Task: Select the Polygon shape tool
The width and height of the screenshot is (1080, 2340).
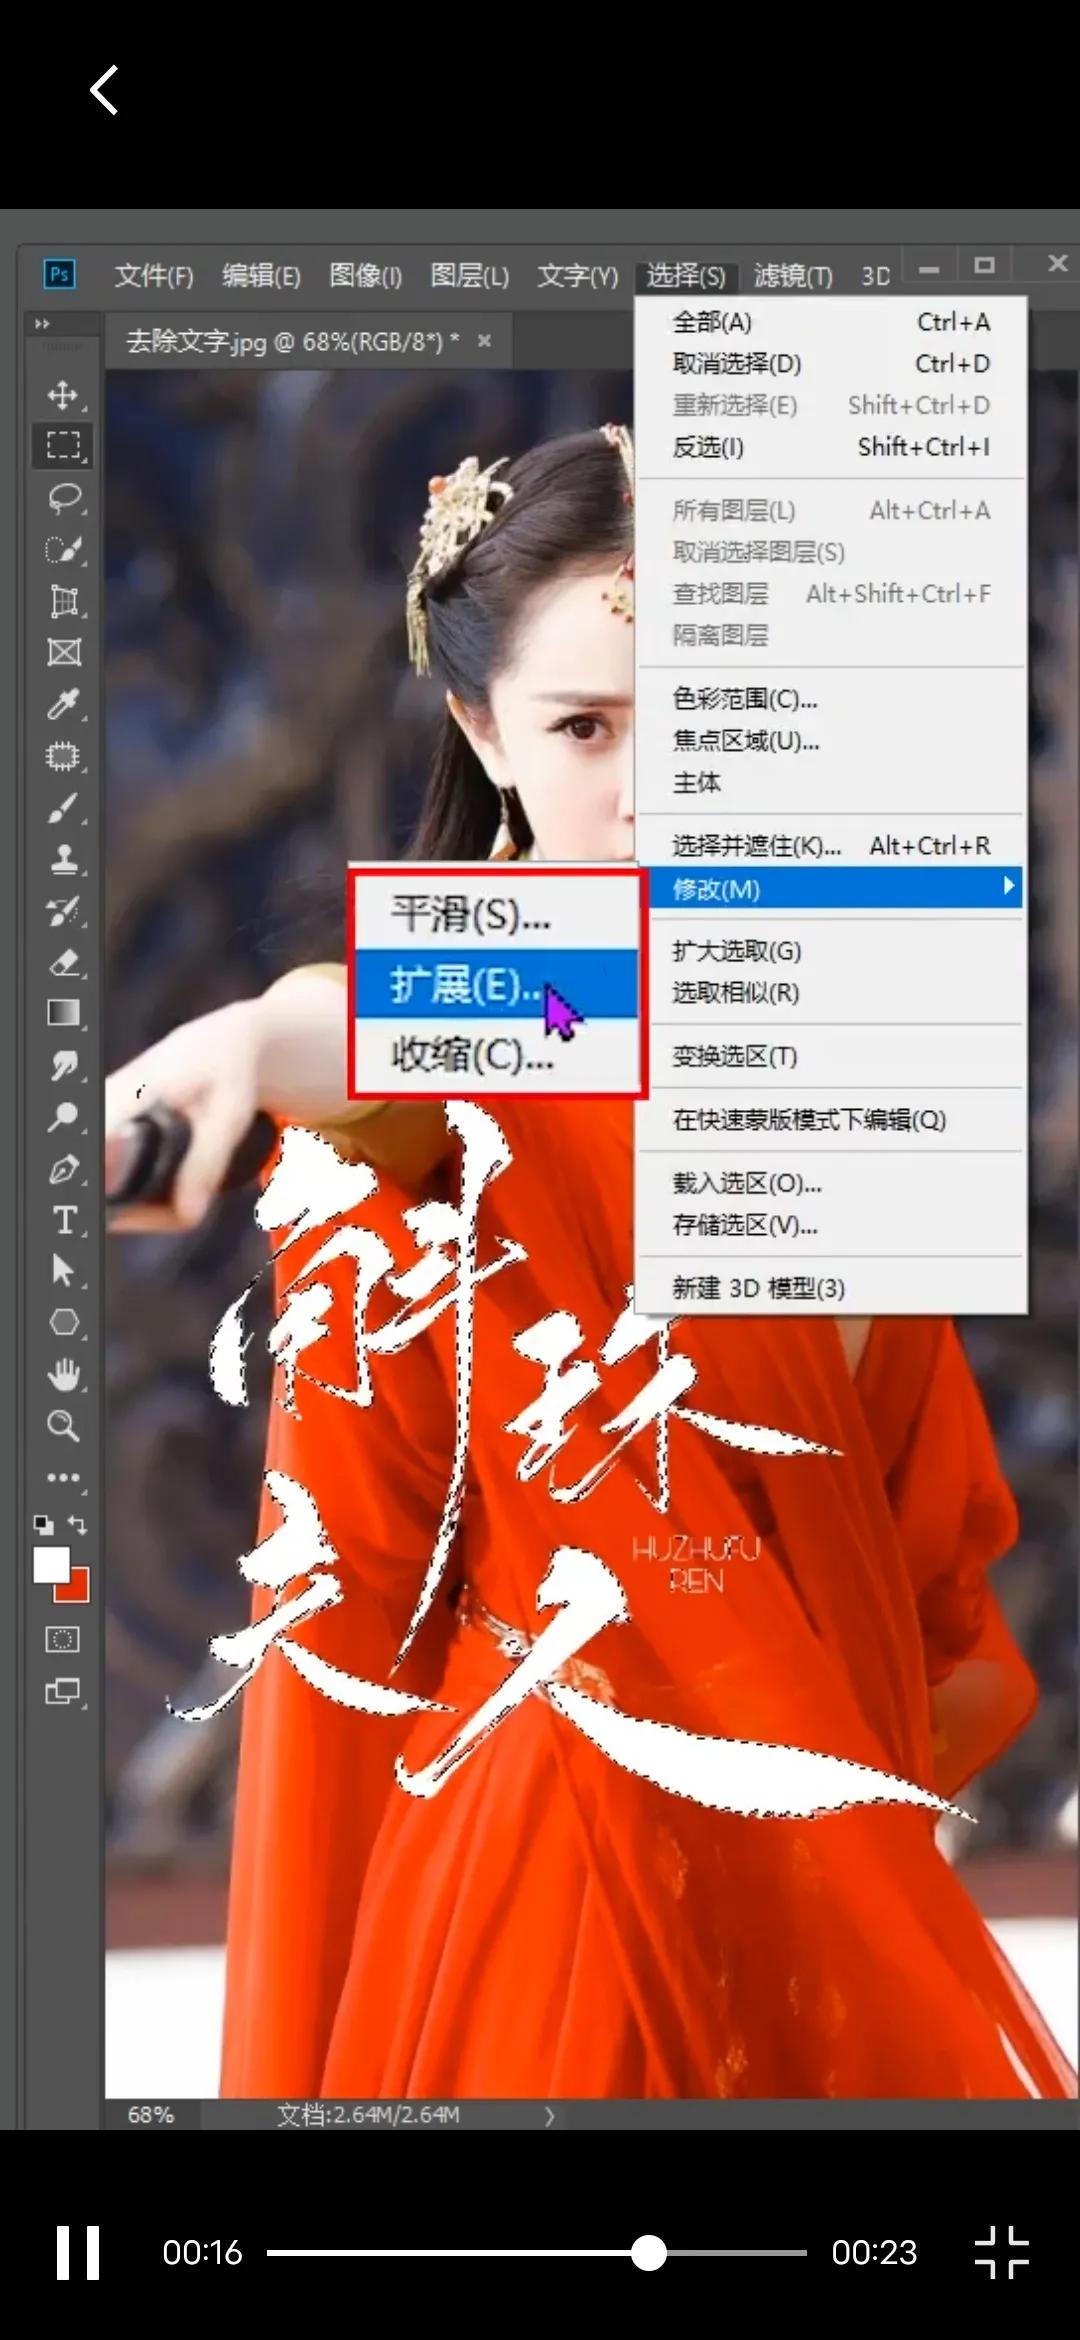Action: coord(64,1323)
